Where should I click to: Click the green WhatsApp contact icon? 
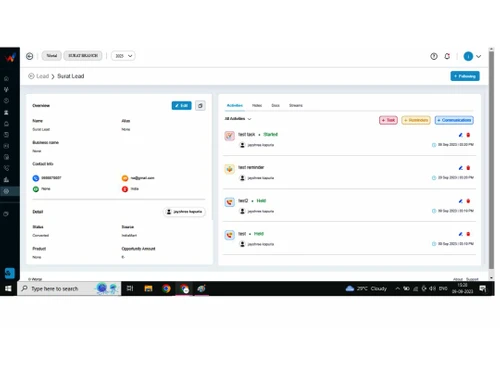click(36, 189)
